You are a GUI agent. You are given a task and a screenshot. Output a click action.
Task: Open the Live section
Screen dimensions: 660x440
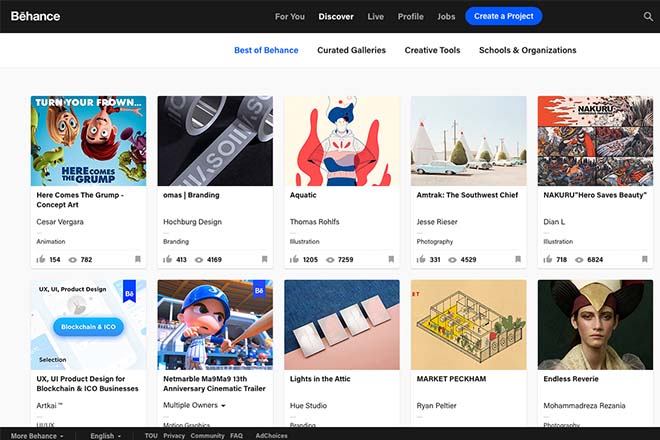(x=375, y=16)
